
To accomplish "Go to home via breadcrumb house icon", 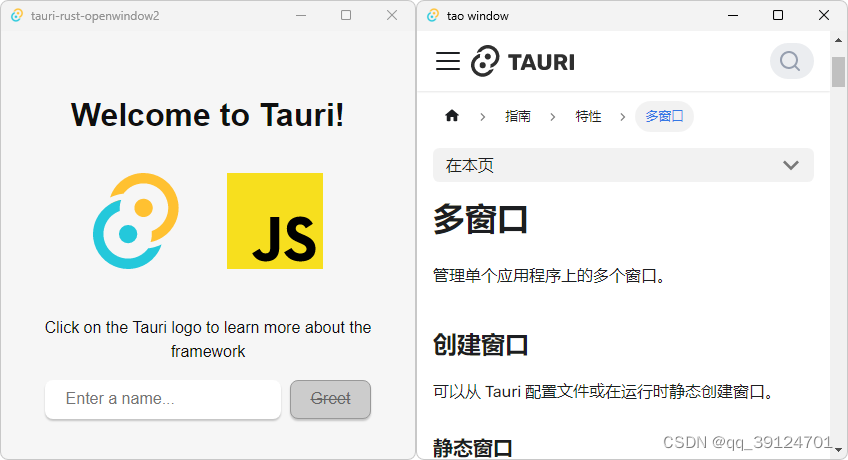I will pos(452,116).
